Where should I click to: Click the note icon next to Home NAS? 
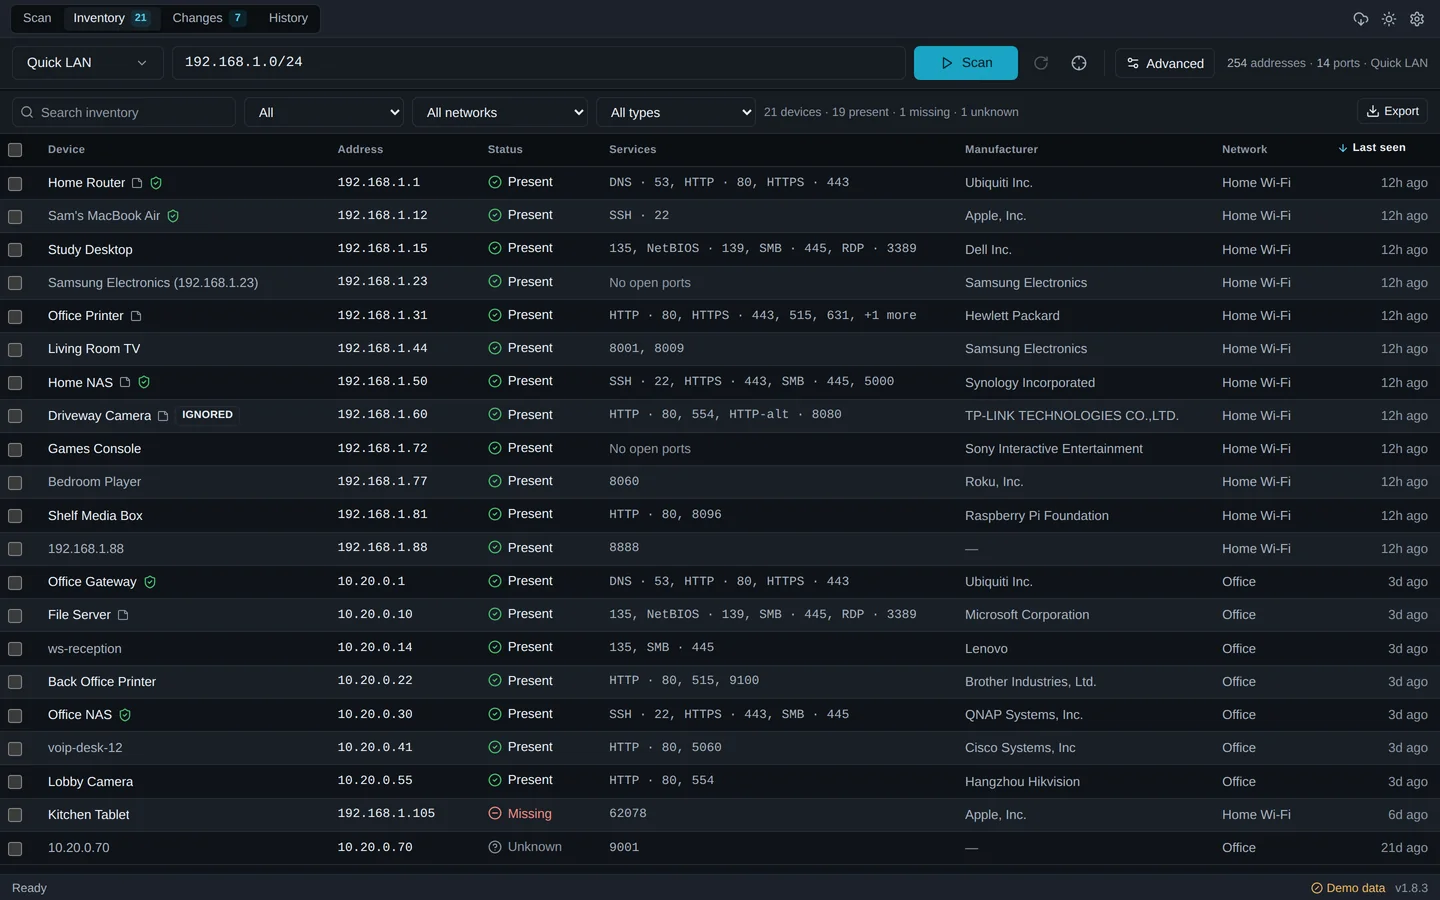pos(125,382)
